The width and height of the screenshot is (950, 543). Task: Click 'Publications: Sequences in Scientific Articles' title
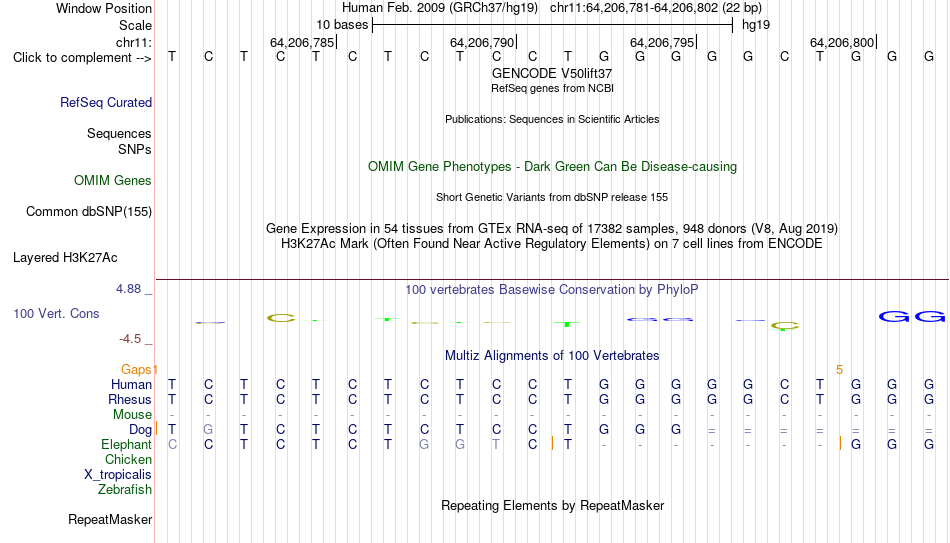552,119
